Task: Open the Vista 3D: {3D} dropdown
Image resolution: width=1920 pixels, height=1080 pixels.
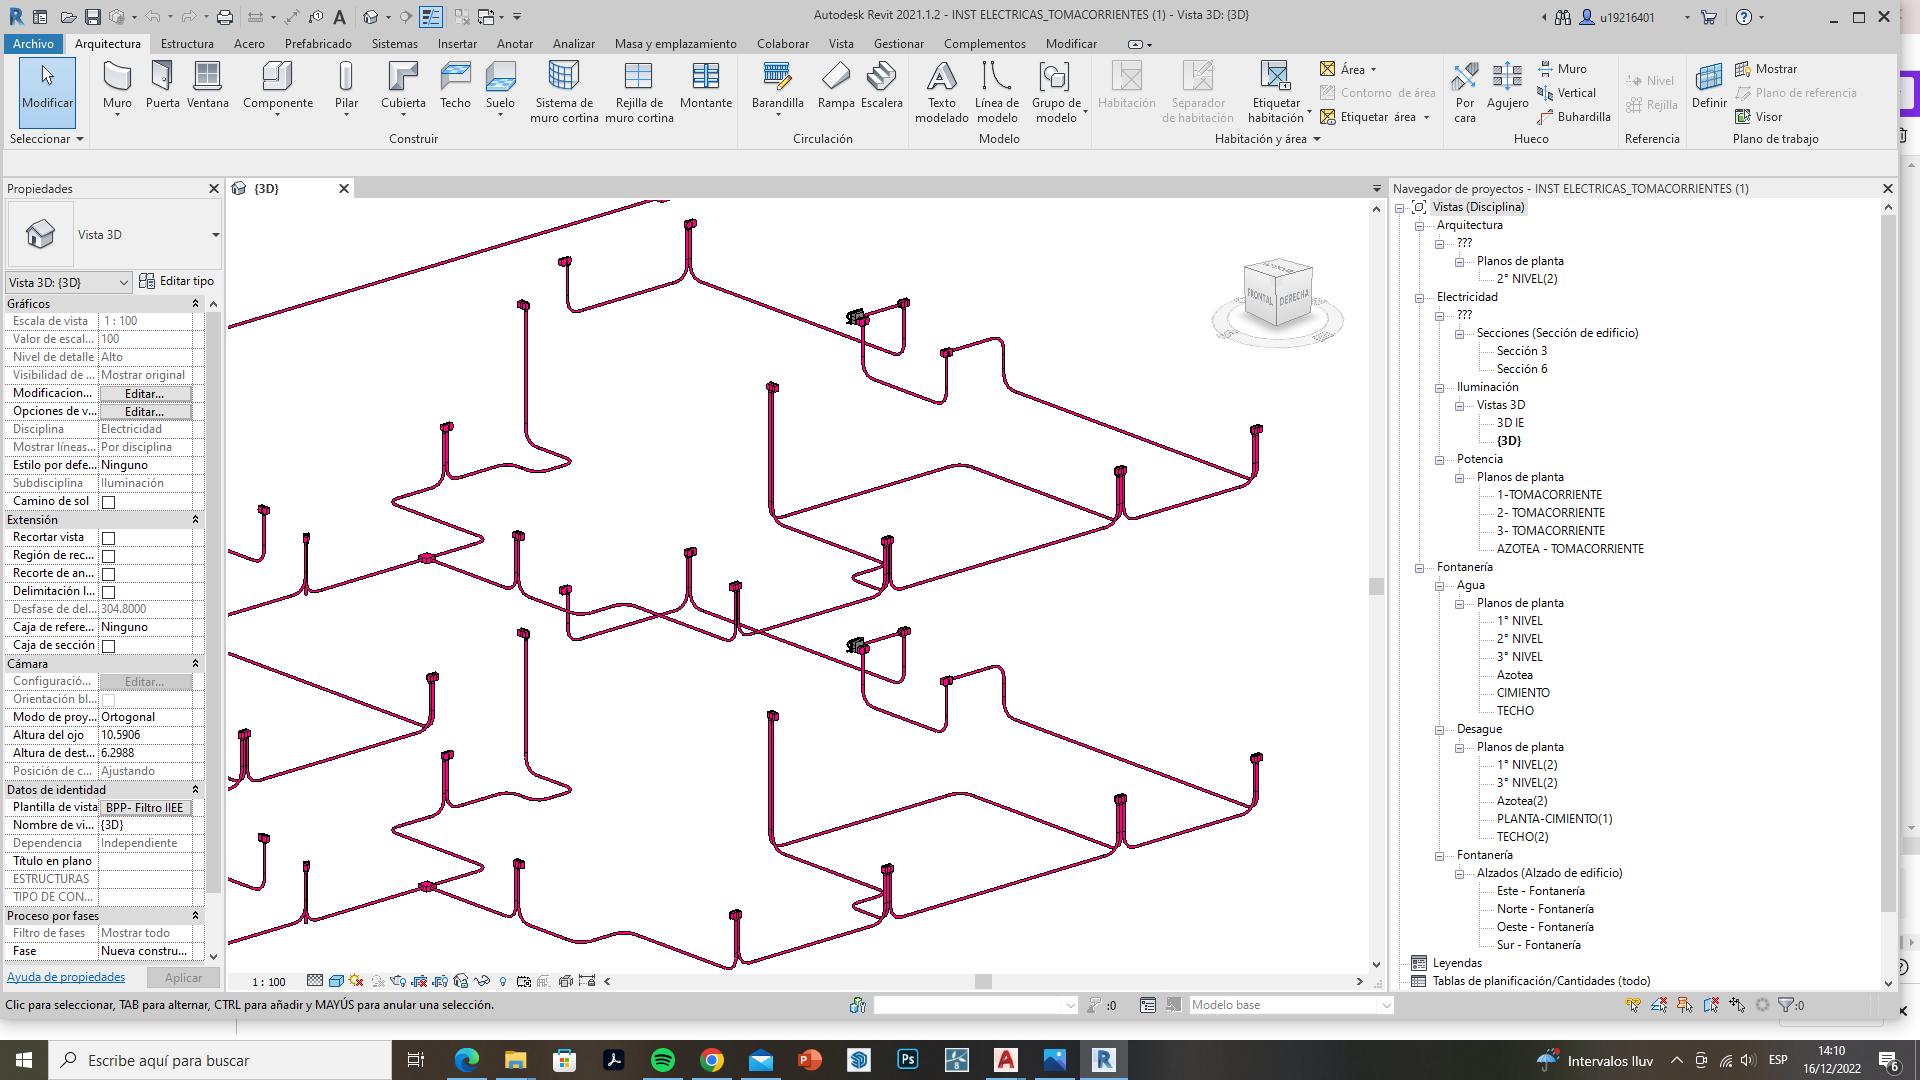Action: tap(69, 282)
